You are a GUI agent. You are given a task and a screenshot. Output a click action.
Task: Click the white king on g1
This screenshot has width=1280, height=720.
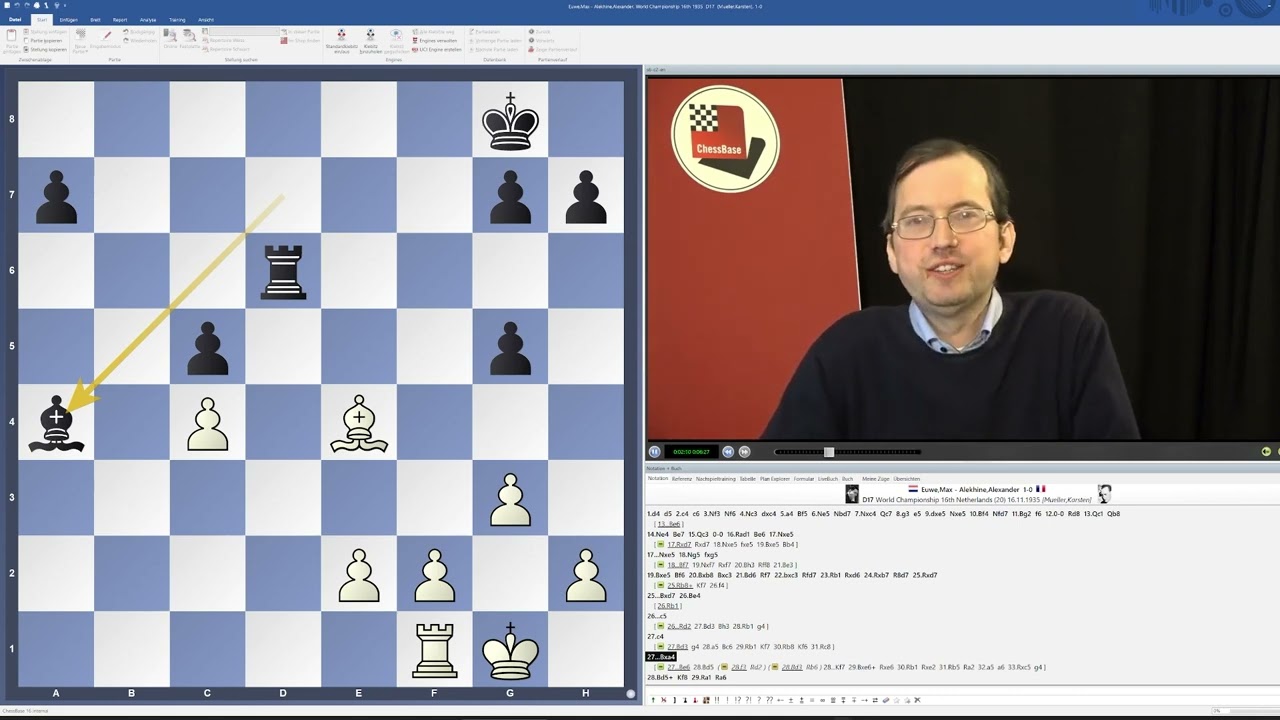510,649
